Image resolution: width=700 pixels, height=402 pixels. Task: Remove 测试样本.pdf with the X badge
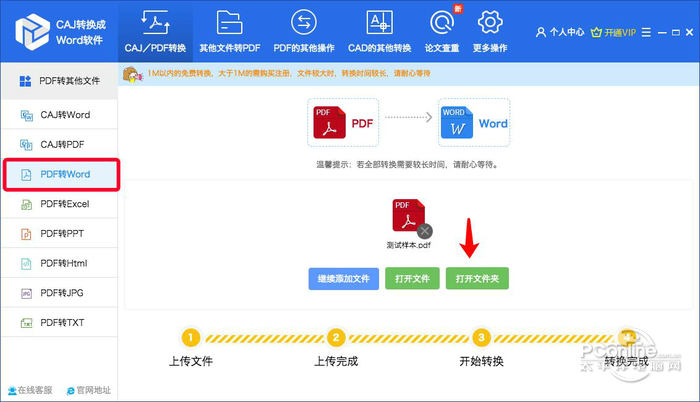425,231
